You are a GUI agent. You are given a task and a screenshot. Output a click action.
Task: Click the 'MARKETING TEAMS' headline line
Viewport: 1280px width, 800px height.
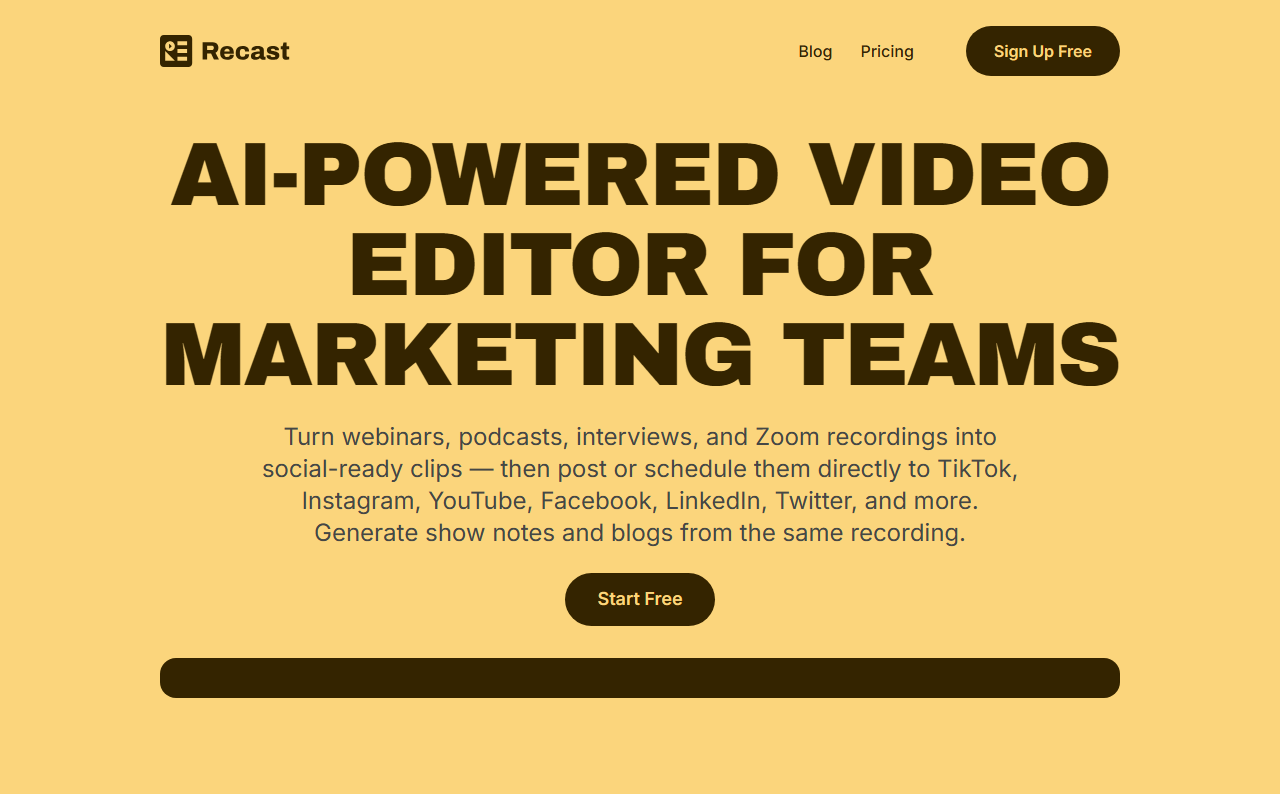pos(640,356)
